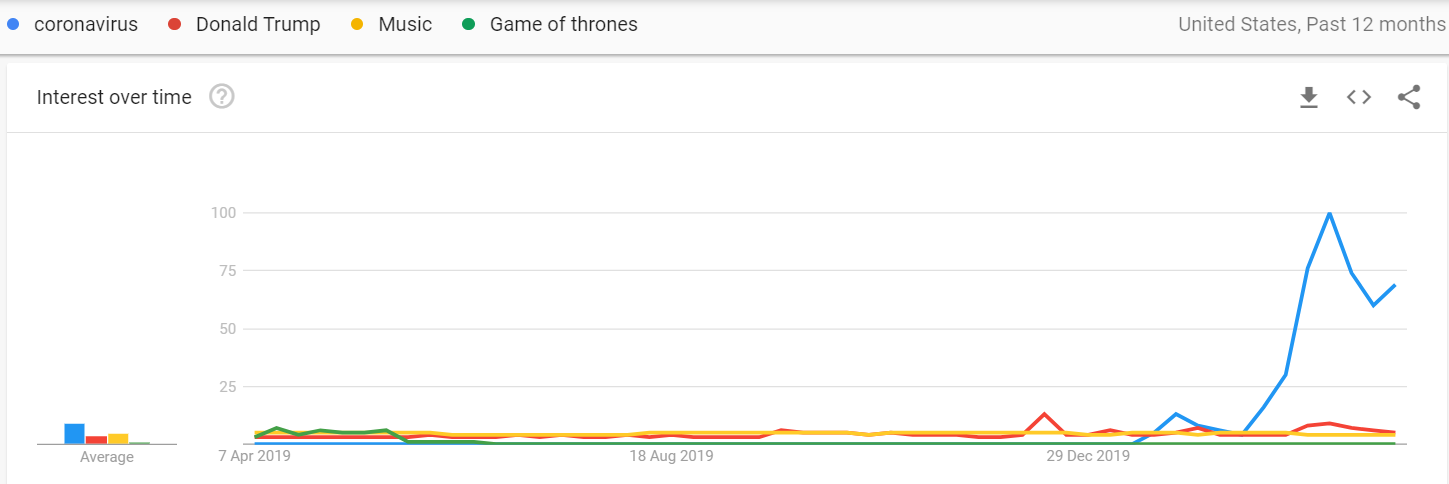This screenshot has width=1449, height=484.
Task: Click the 7 Apr 2019 axis label
Action: point(256,457)
